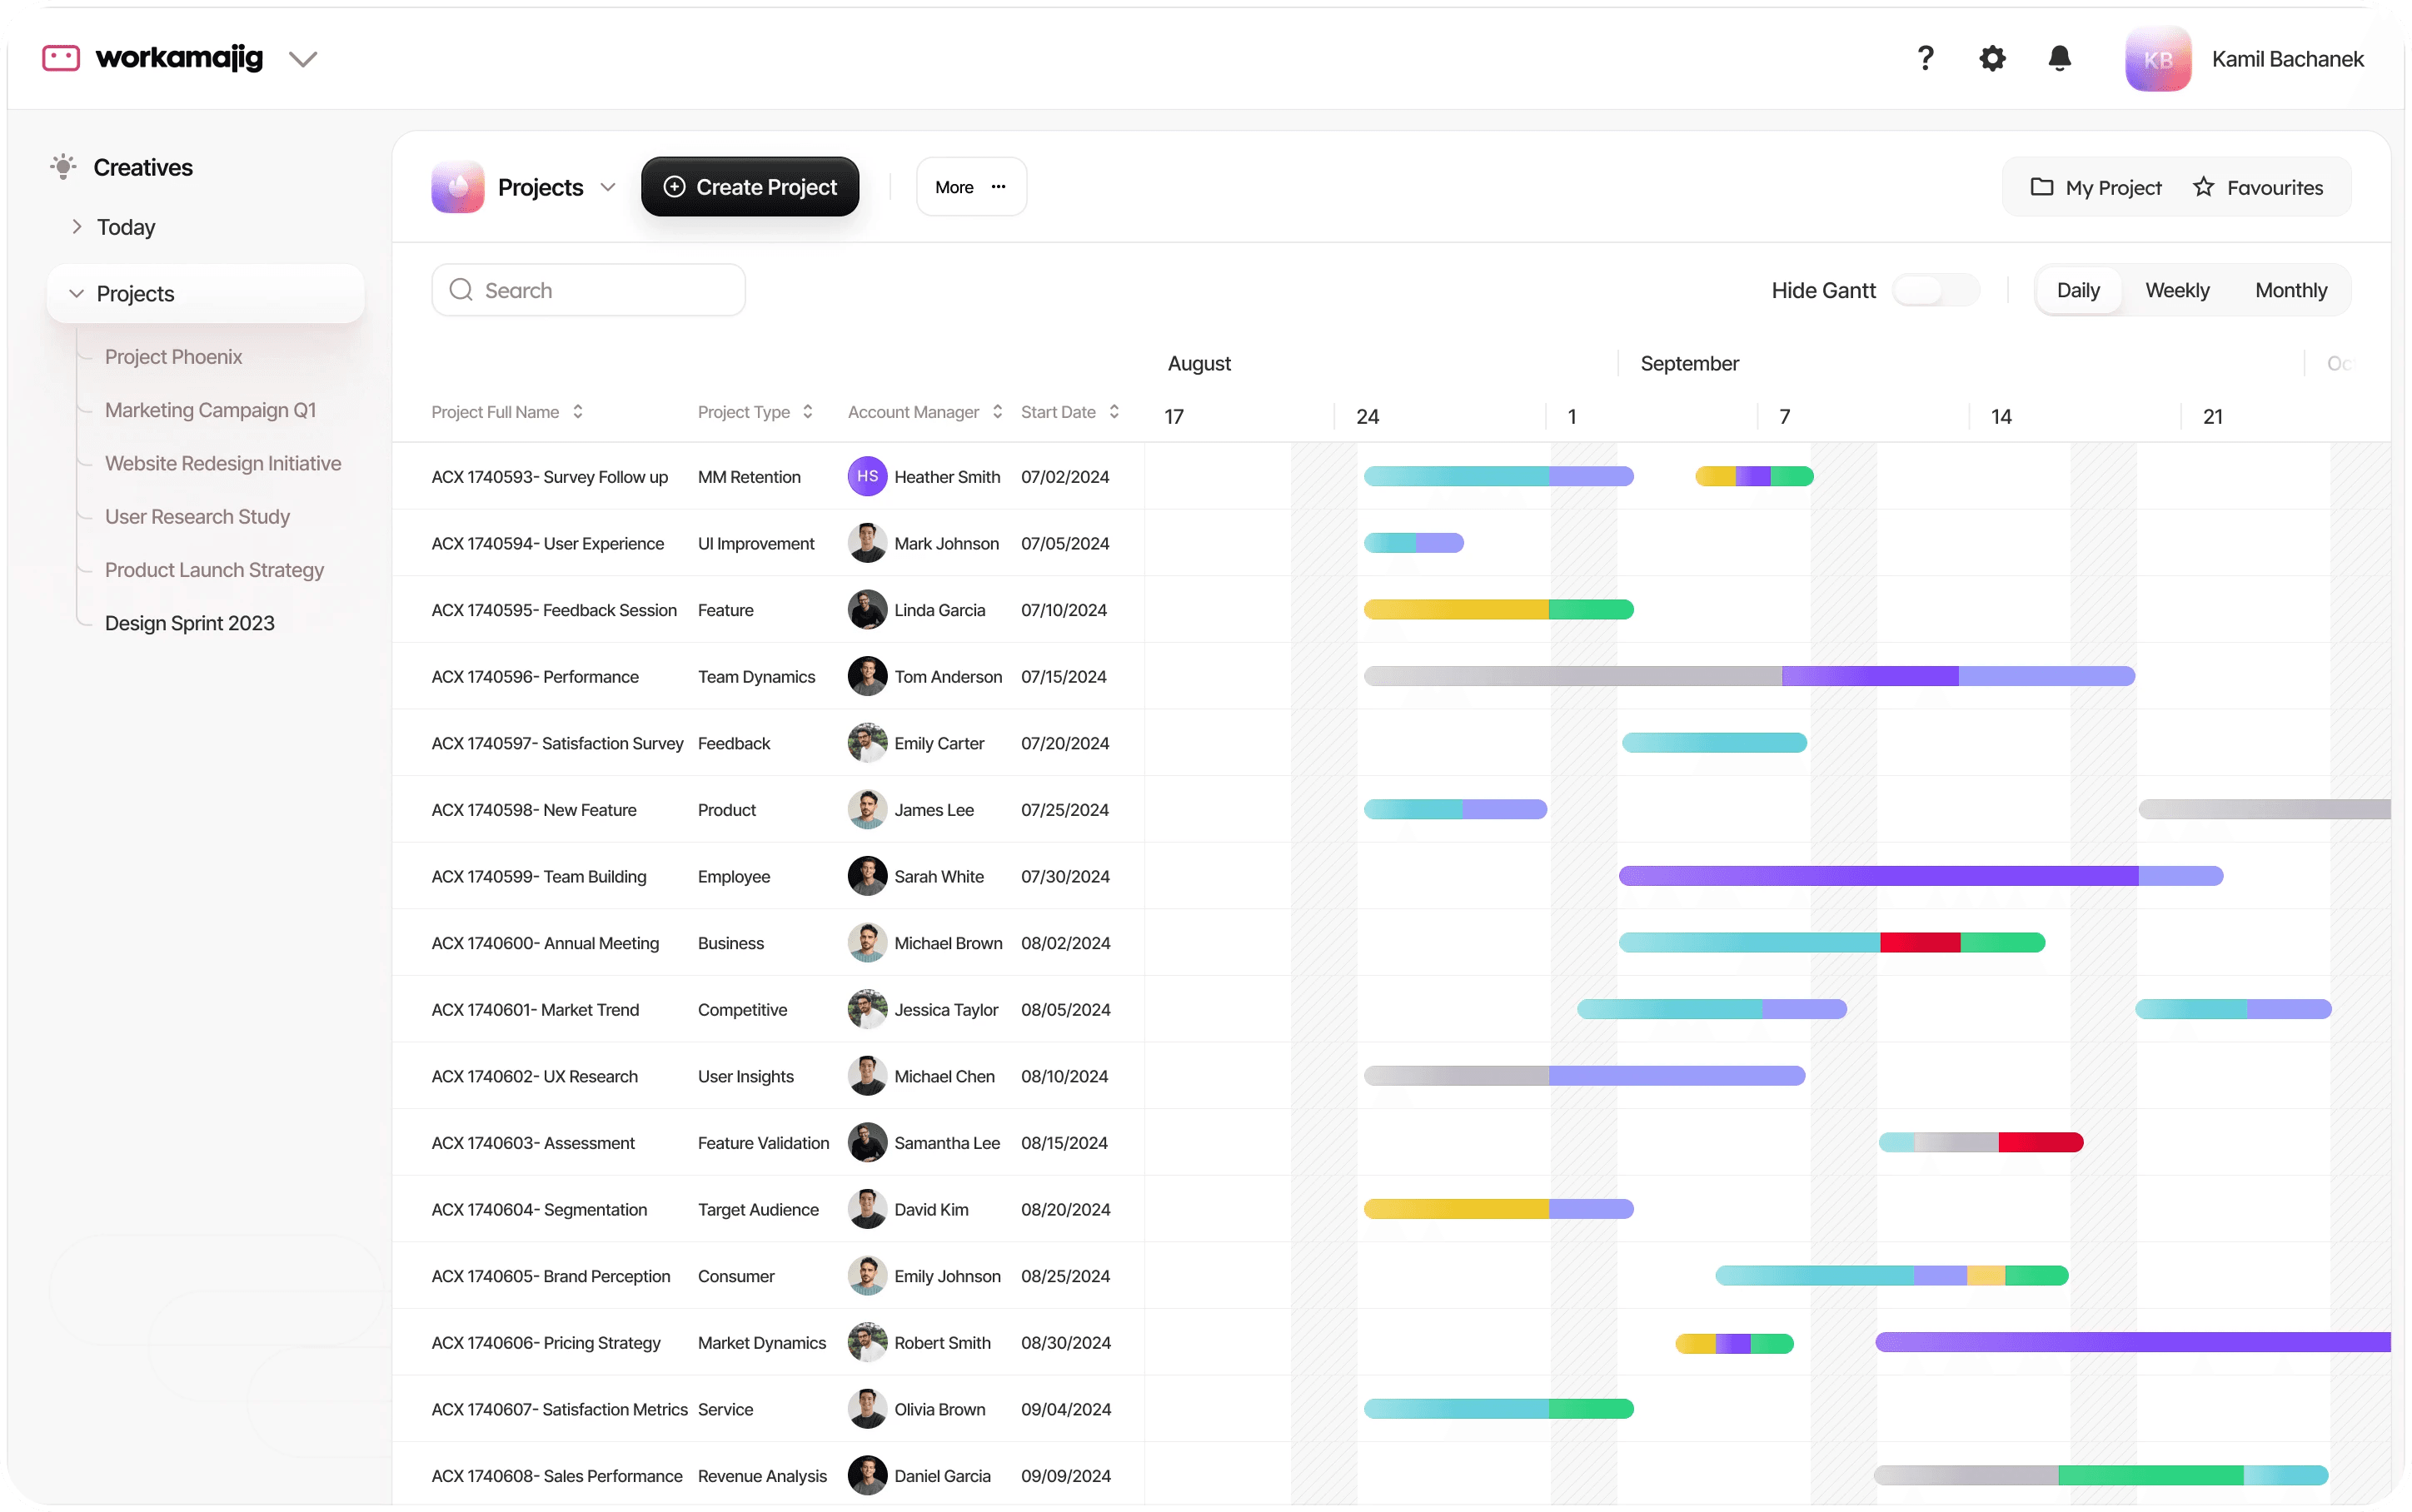
Task: Click Emily Carter's avatar photo
Action: (x=867, y=743)
